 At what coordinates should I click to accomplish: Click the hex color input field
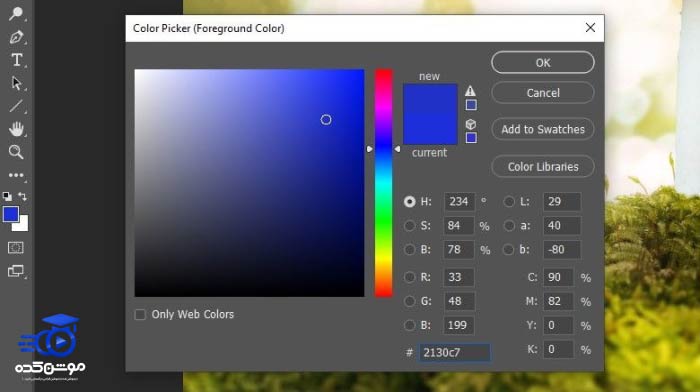454,352
